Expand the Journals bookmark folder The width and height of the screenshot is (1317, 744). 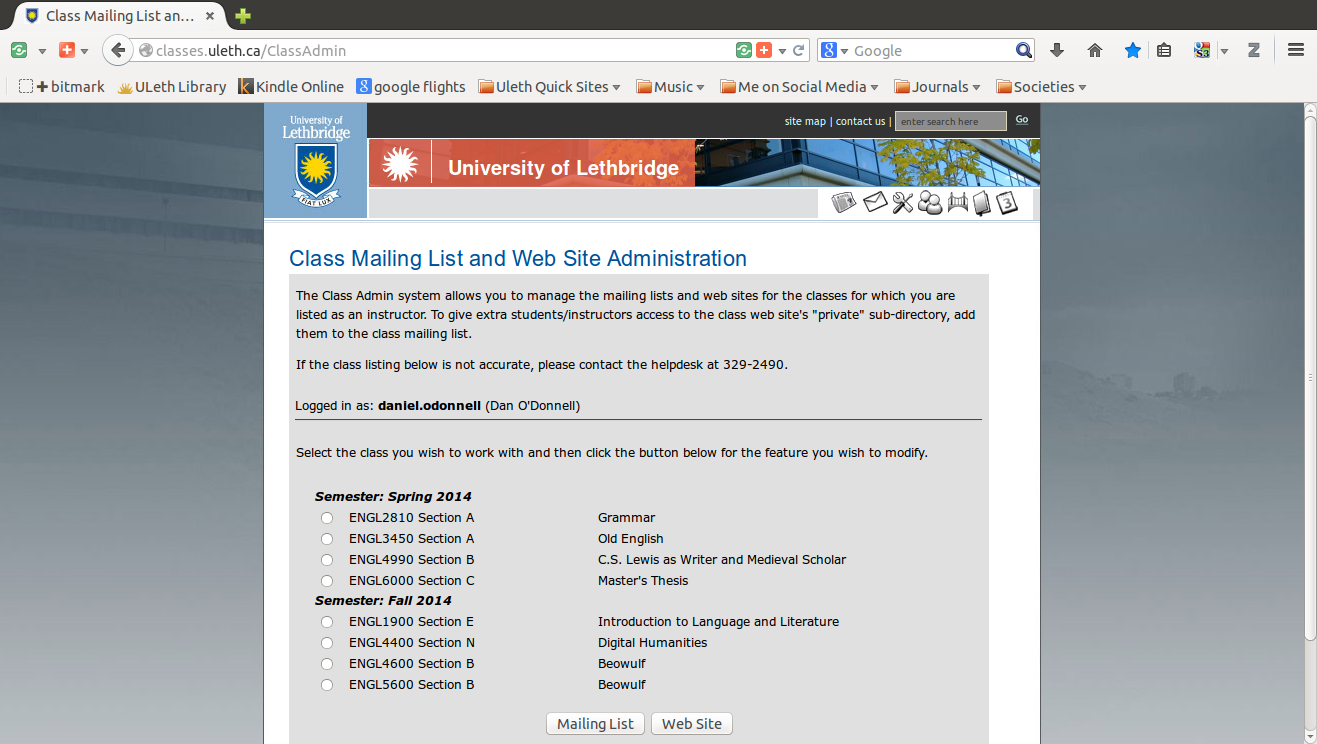(x=938, y=87)
